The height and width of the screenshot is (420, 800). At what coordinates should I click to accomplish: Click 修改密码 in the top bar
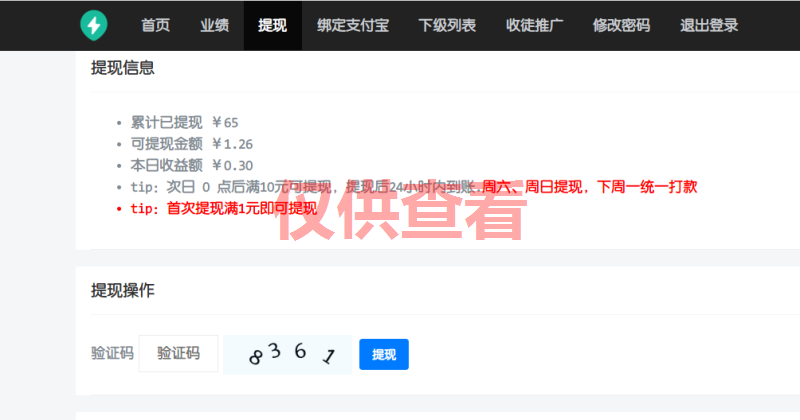click(x=622, y=26)
